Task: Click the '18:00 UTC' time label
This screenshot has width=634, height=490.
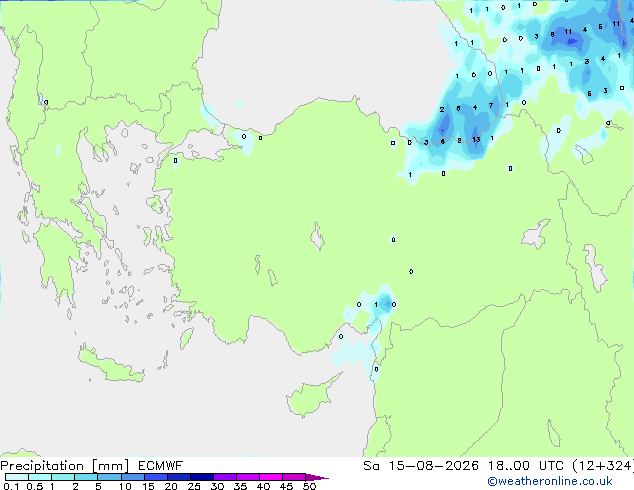Action: (x=526, y=466)
